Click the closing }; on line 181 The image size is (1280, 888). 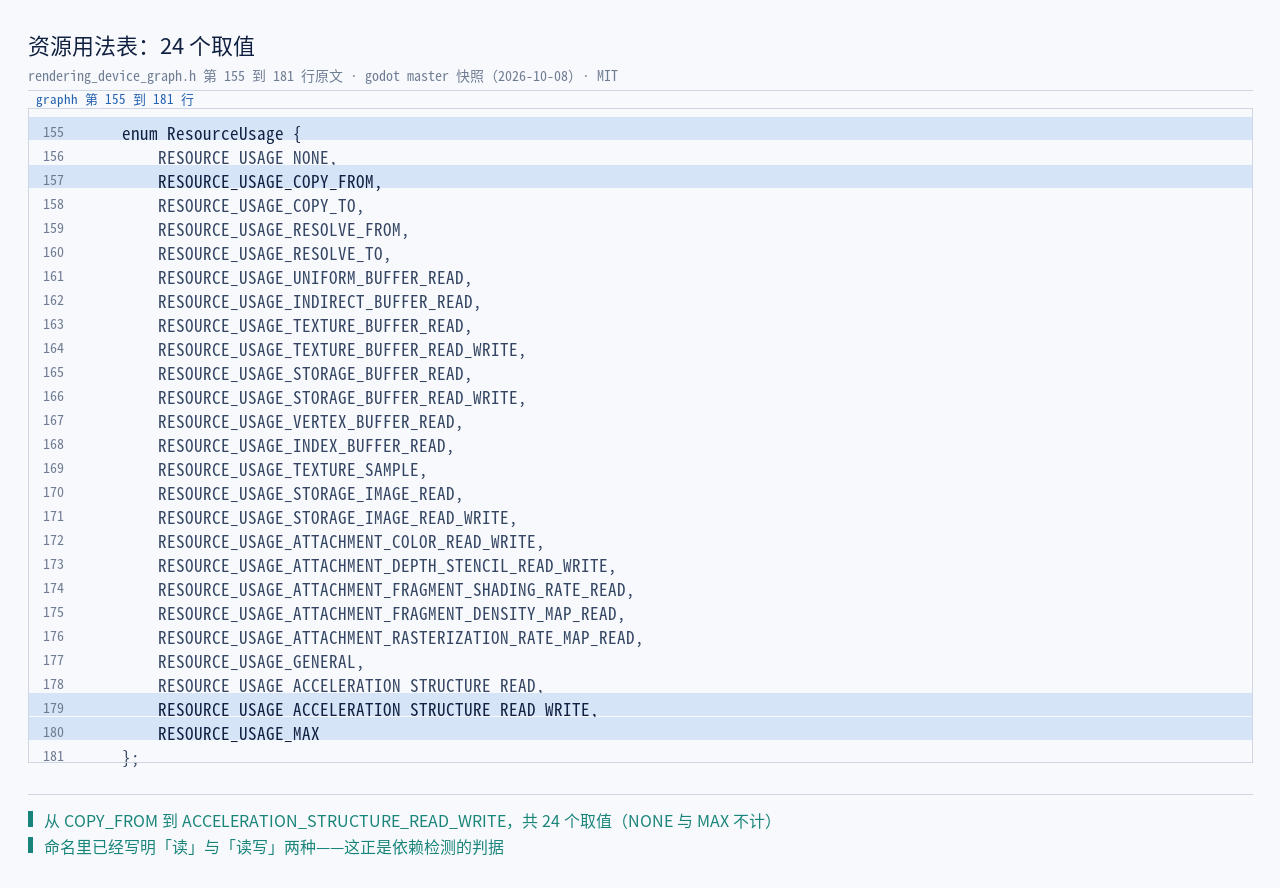point(130,758)
